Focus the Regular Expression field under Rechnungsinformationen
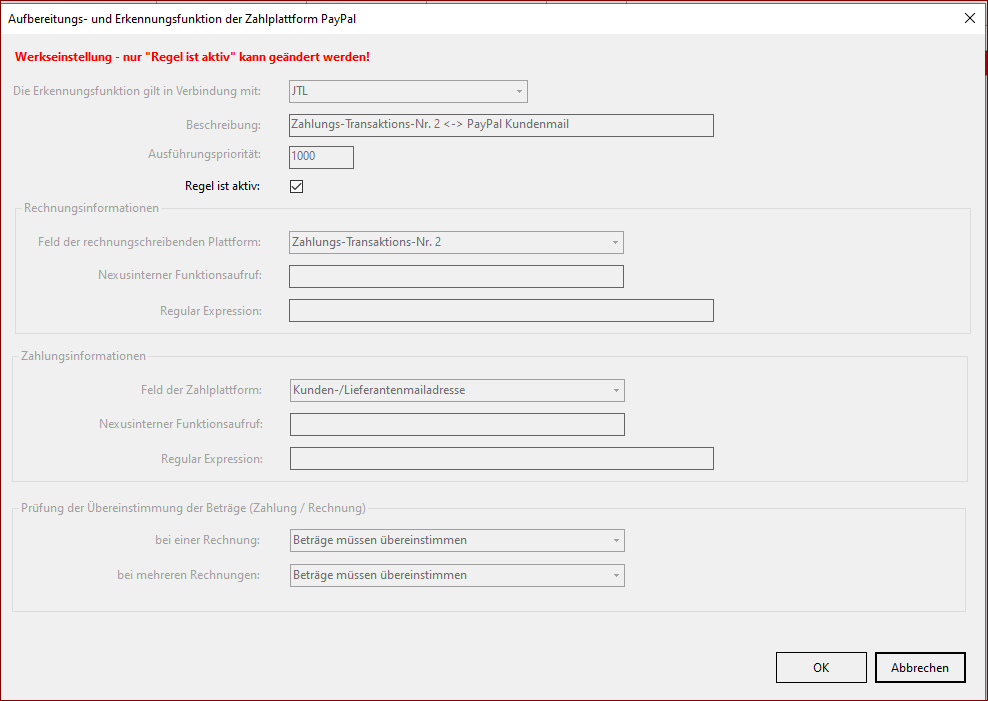The height and width of the screenshot is (701, 988). click(501, 311)
